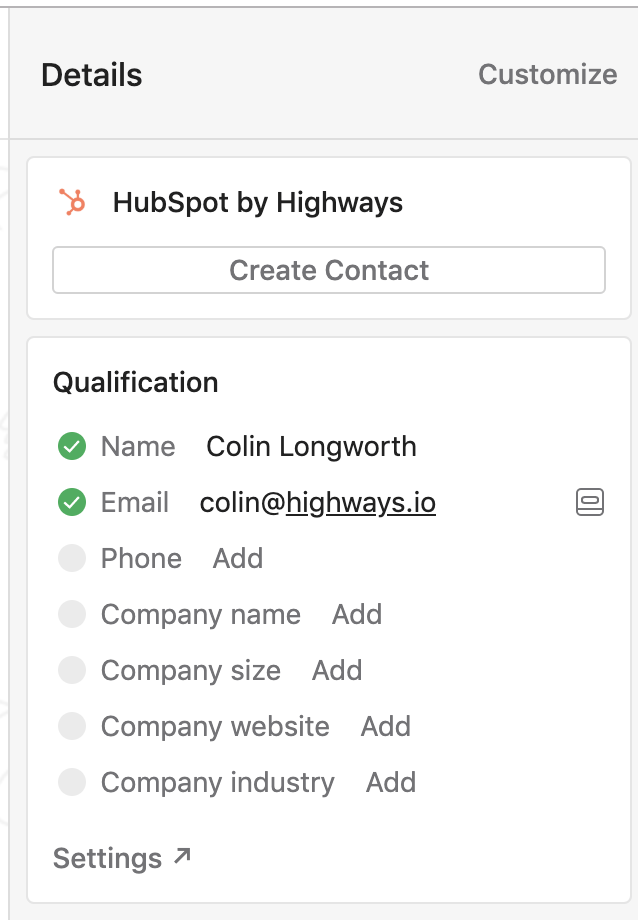
Task: Click the arrow icon next to Settings
Action: point(183,856)
